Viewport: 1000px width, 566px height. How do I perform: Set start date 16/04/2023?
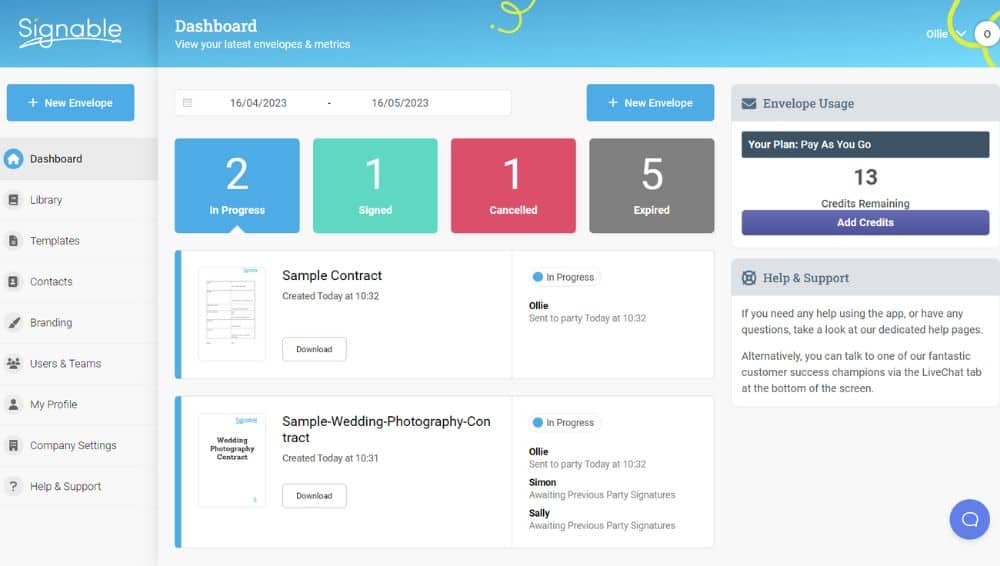pos(258,103)
